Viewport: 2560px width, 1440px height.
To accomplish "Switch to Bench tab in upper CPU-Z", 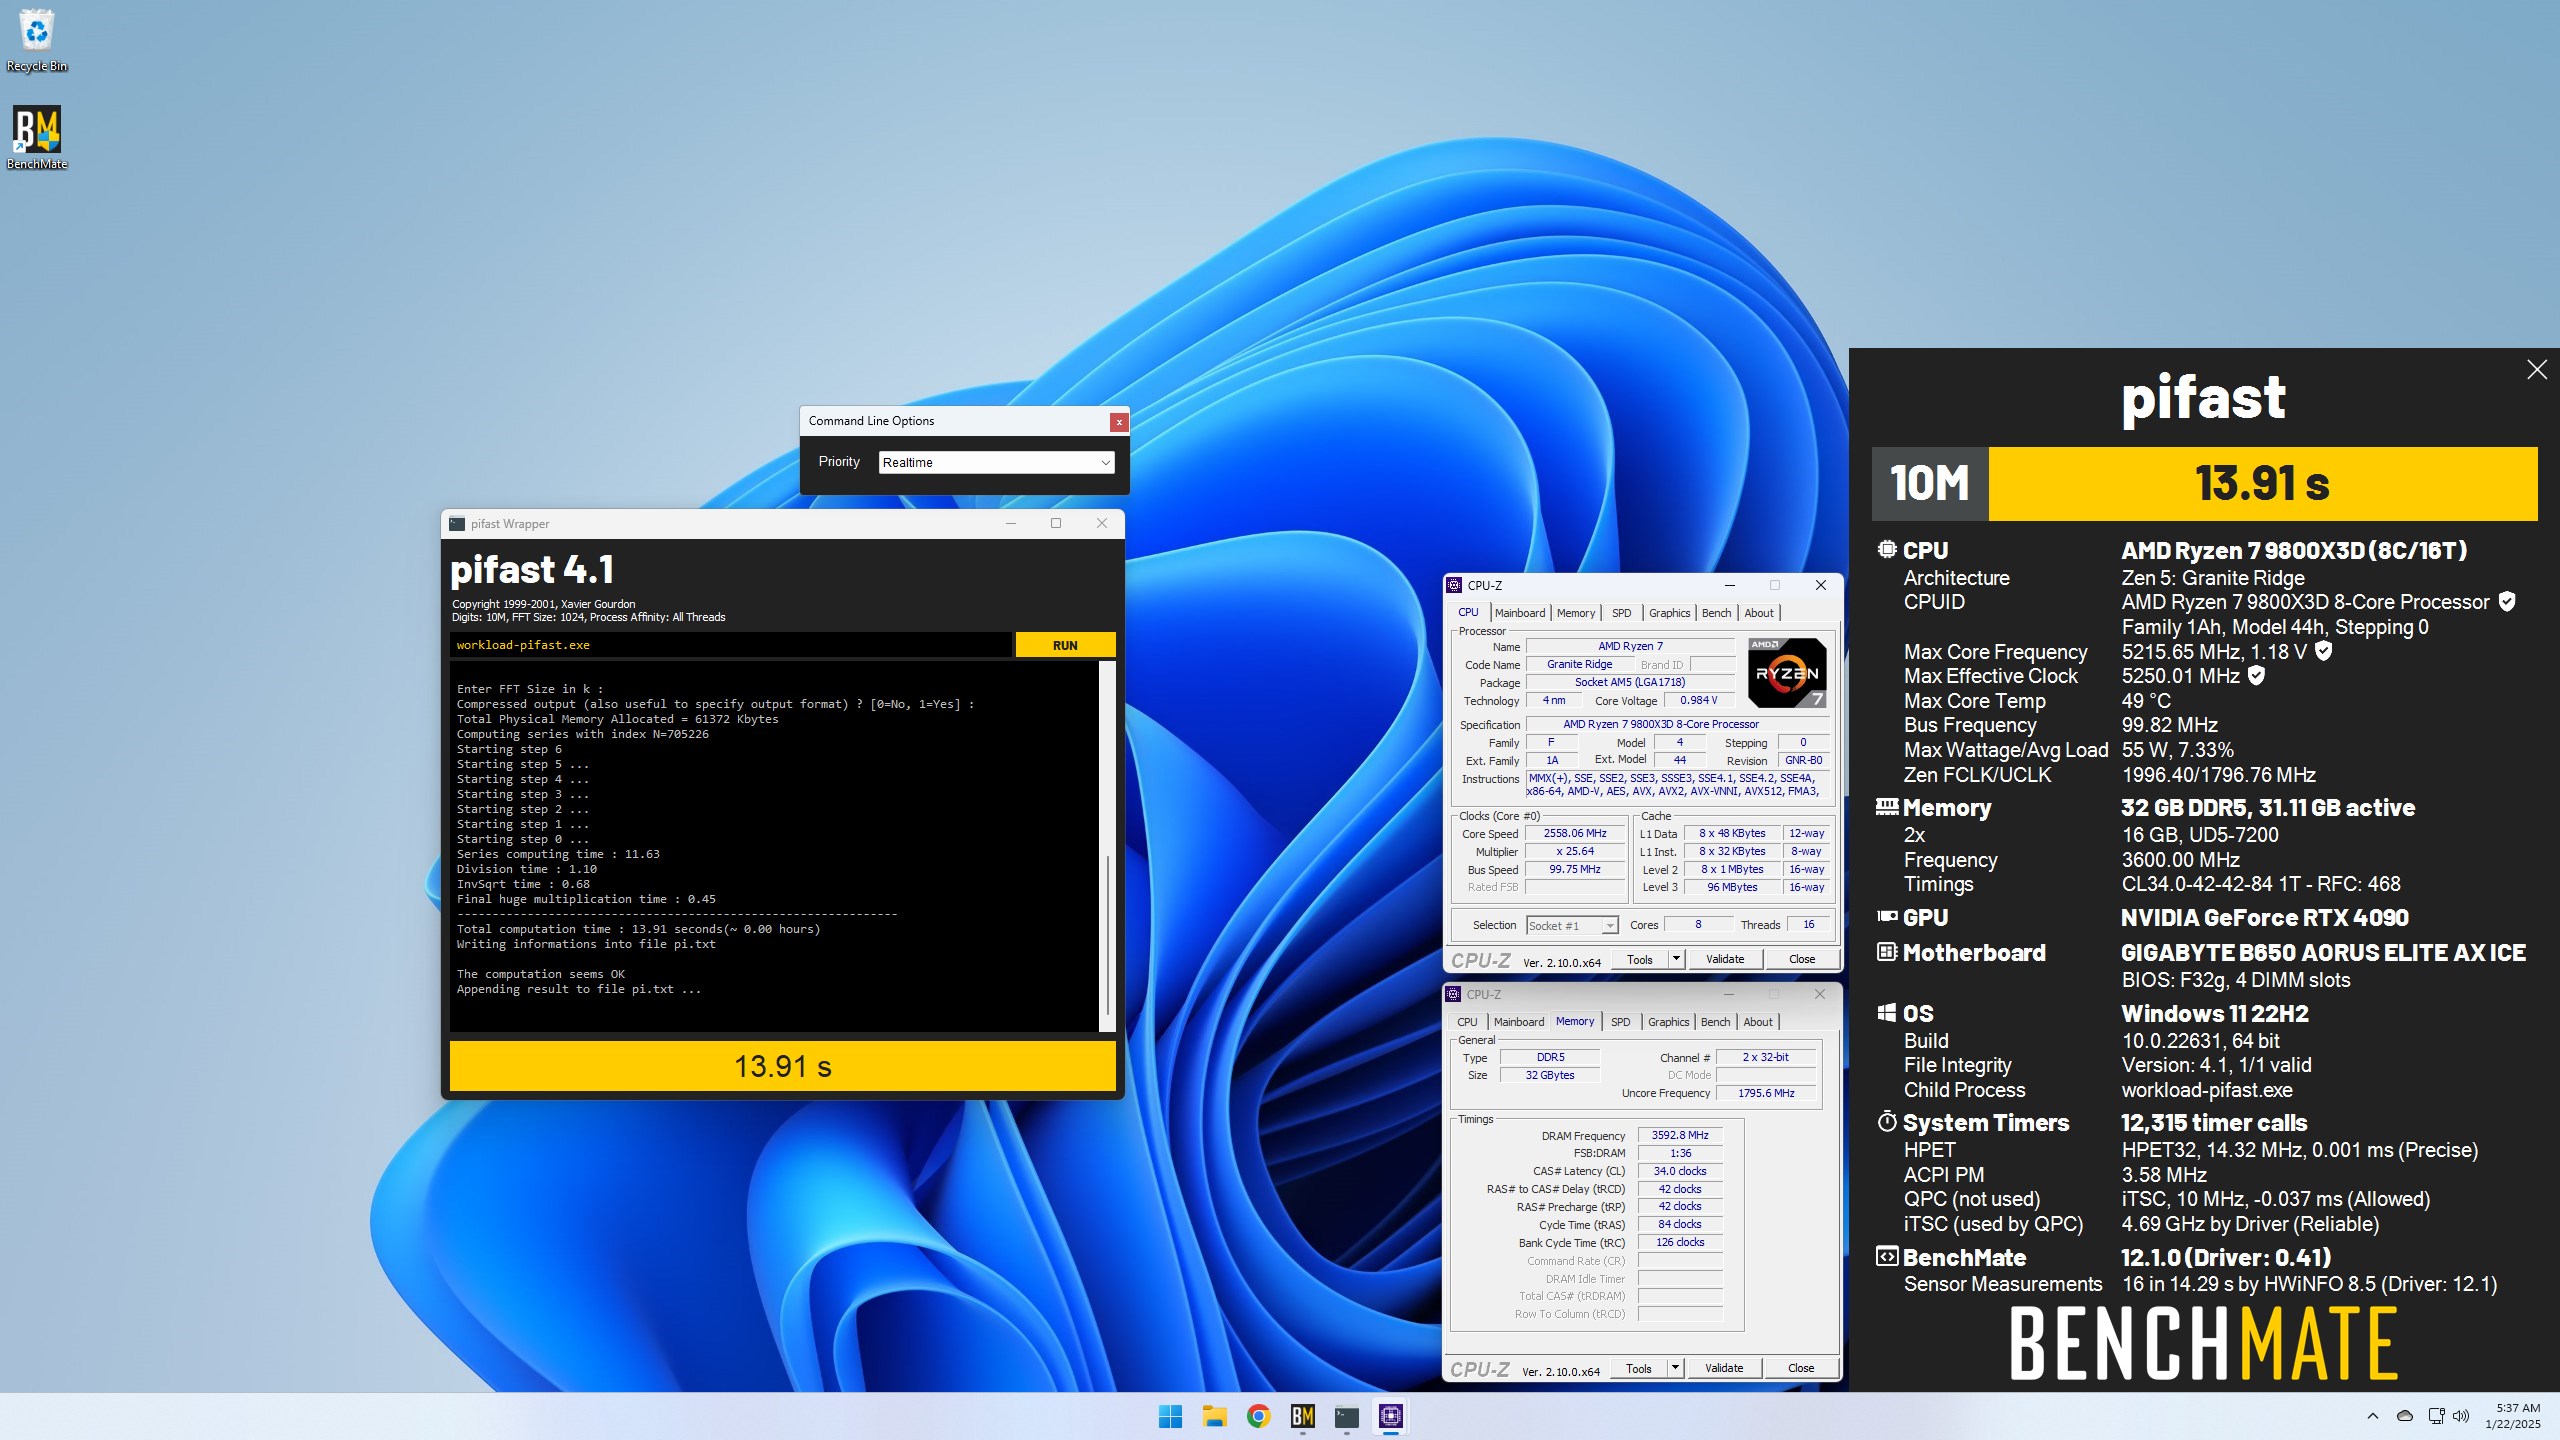I will 1716,613.
